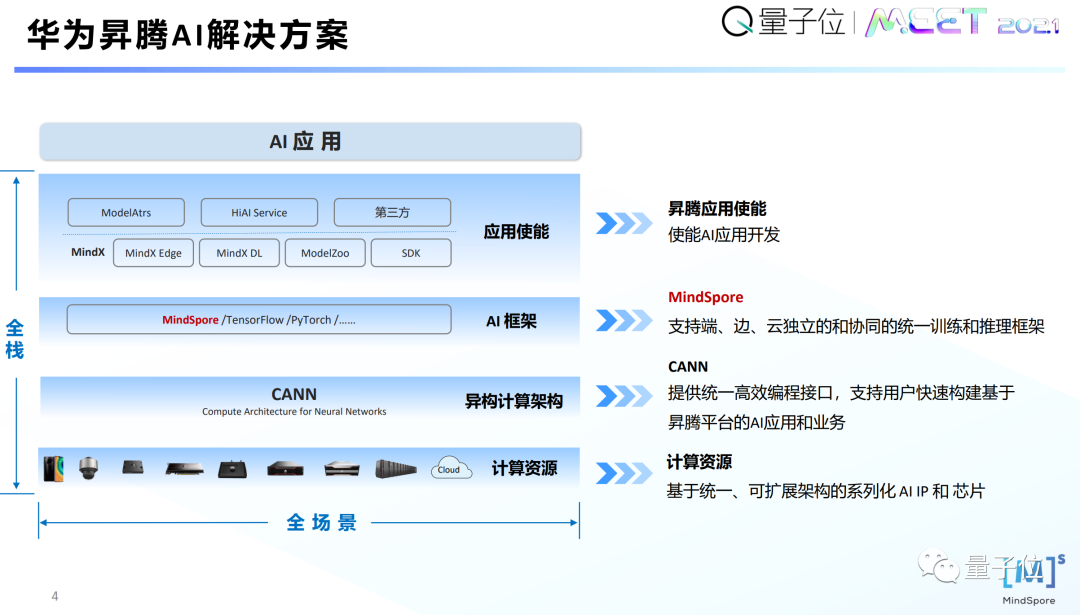Expand the MindSpore section chevron arrows

[x=624, y=318]
